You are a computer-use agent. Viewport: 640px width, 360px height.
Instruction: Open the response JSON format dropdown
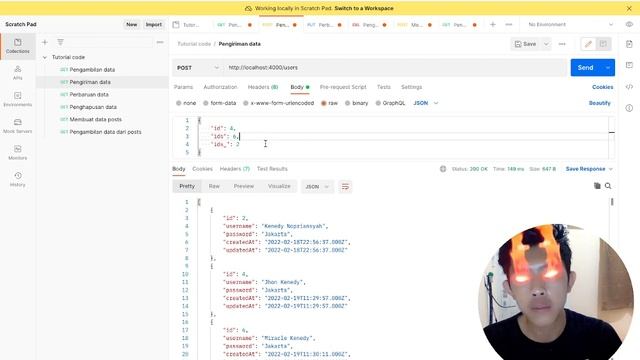pos(317,187)
